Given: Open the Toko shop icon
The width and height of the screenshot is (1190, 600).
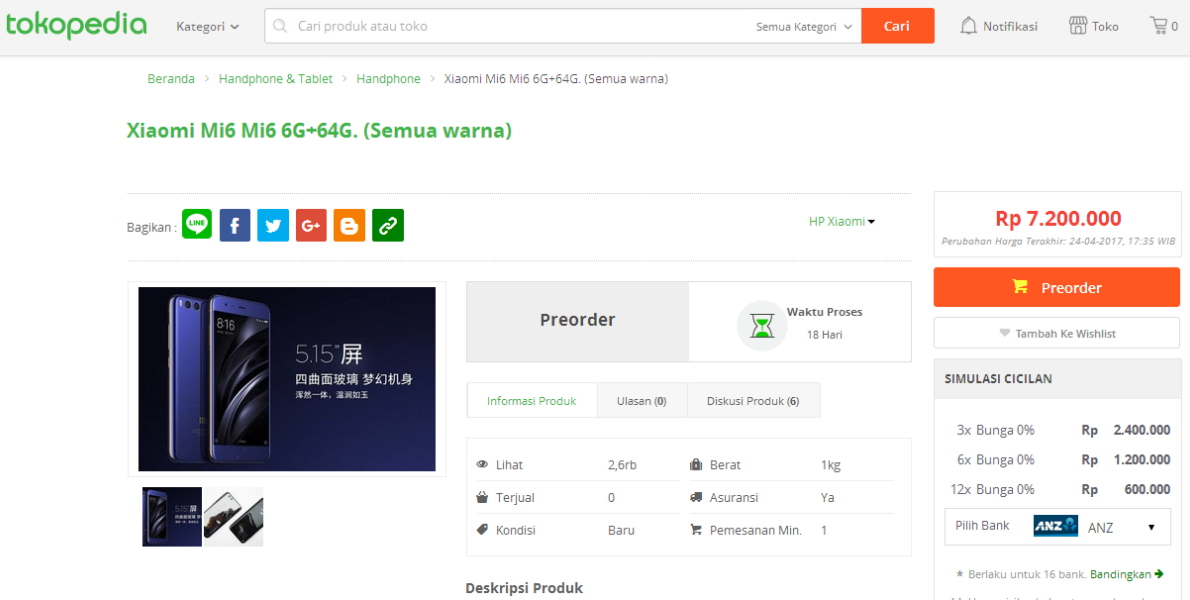Looking at the screenshot, I should [1078, 26].
